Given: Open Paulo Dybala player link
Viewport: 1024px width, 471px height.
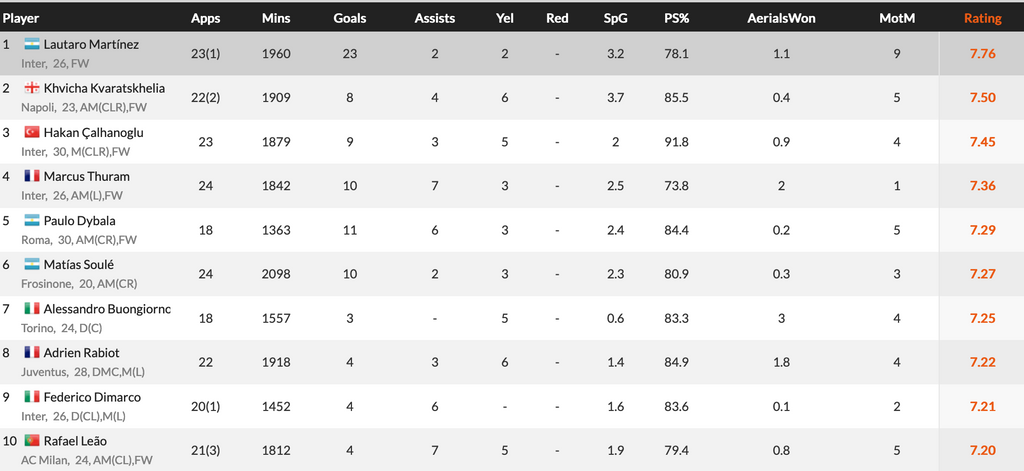Looking at the screenshot, I should [x=80, y=221].
